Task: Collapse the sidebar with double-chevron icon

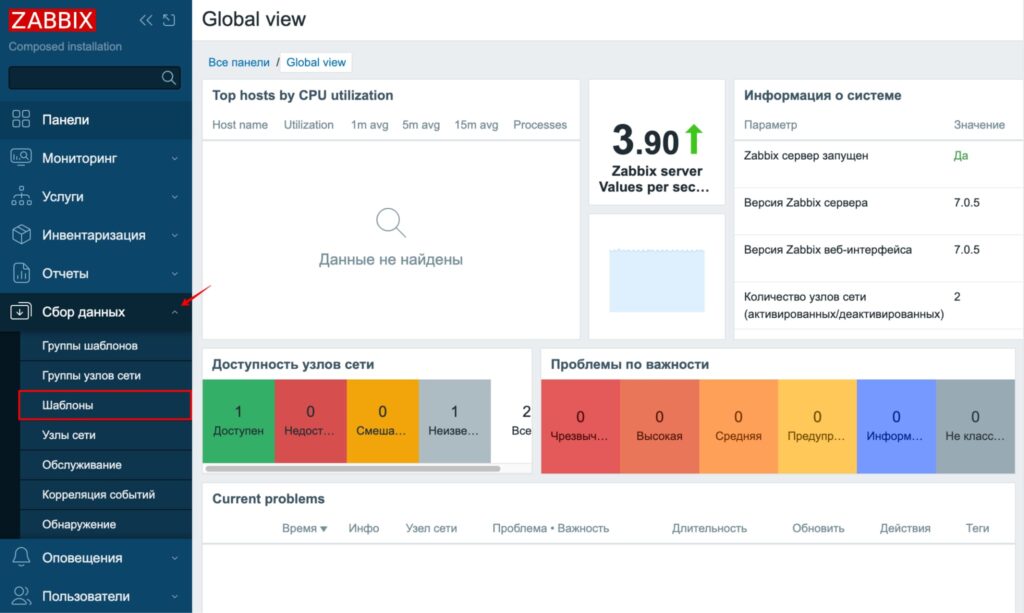Action: pos(146,20)
